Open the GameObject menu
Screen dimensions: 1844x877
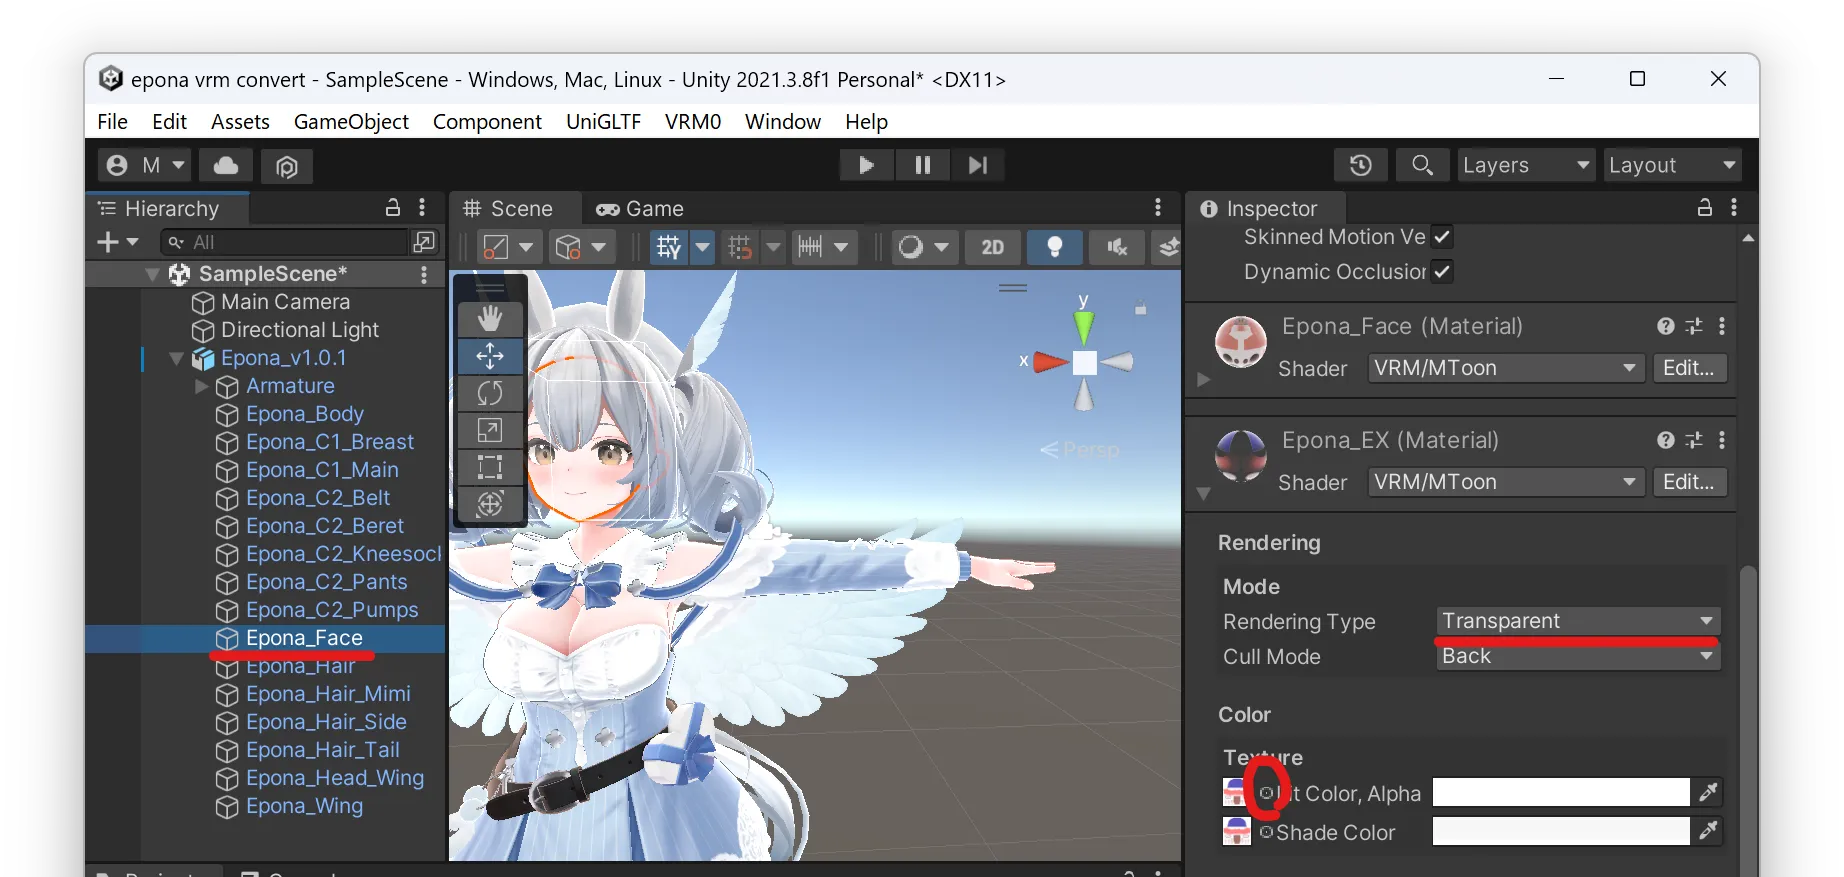tap(351, 122)
